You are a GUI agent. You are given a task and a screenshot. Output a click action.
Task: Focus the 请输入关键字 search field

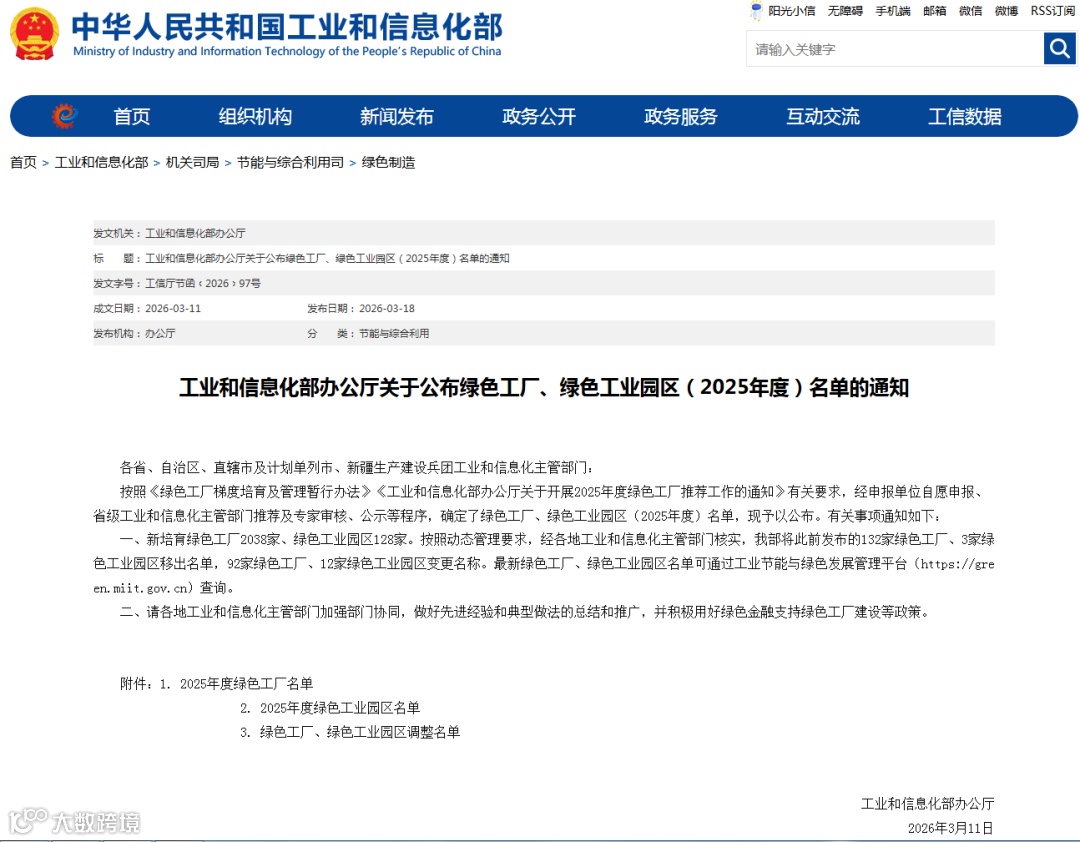[x=895, y=49]
